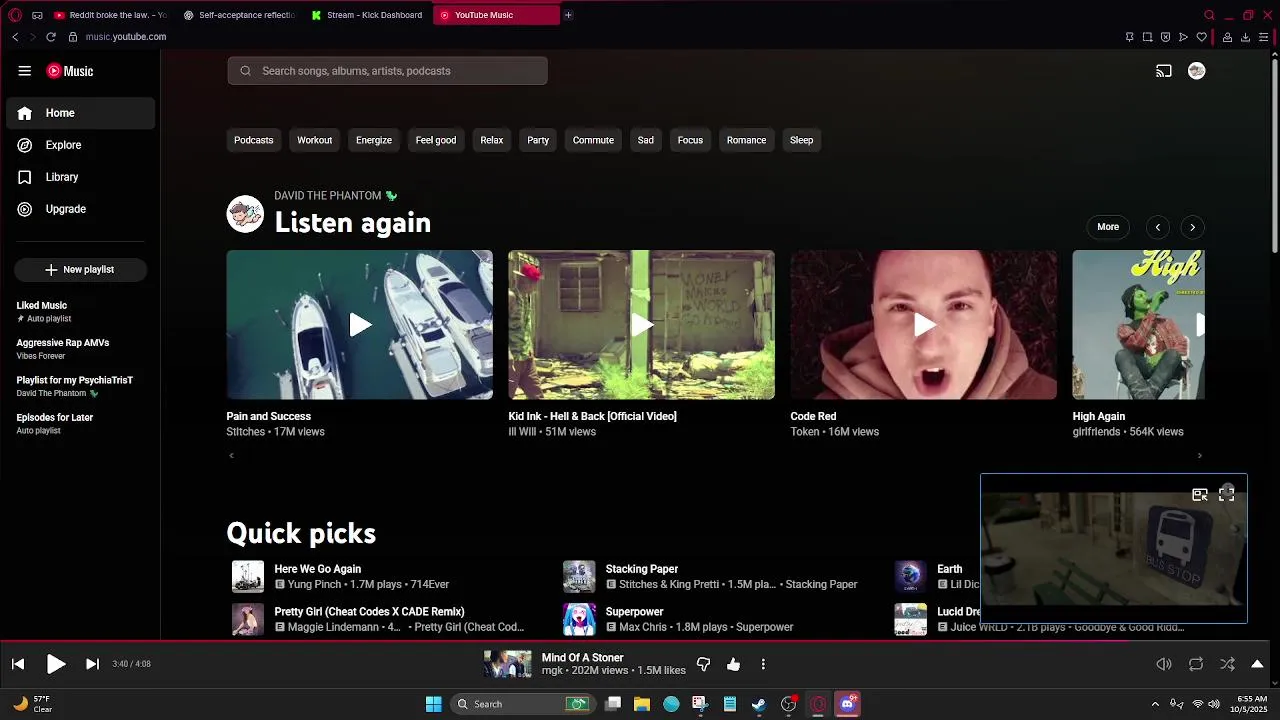Play the High Again thumbnail
This screenshot has height=720, width=1280.
point(1138,325)
